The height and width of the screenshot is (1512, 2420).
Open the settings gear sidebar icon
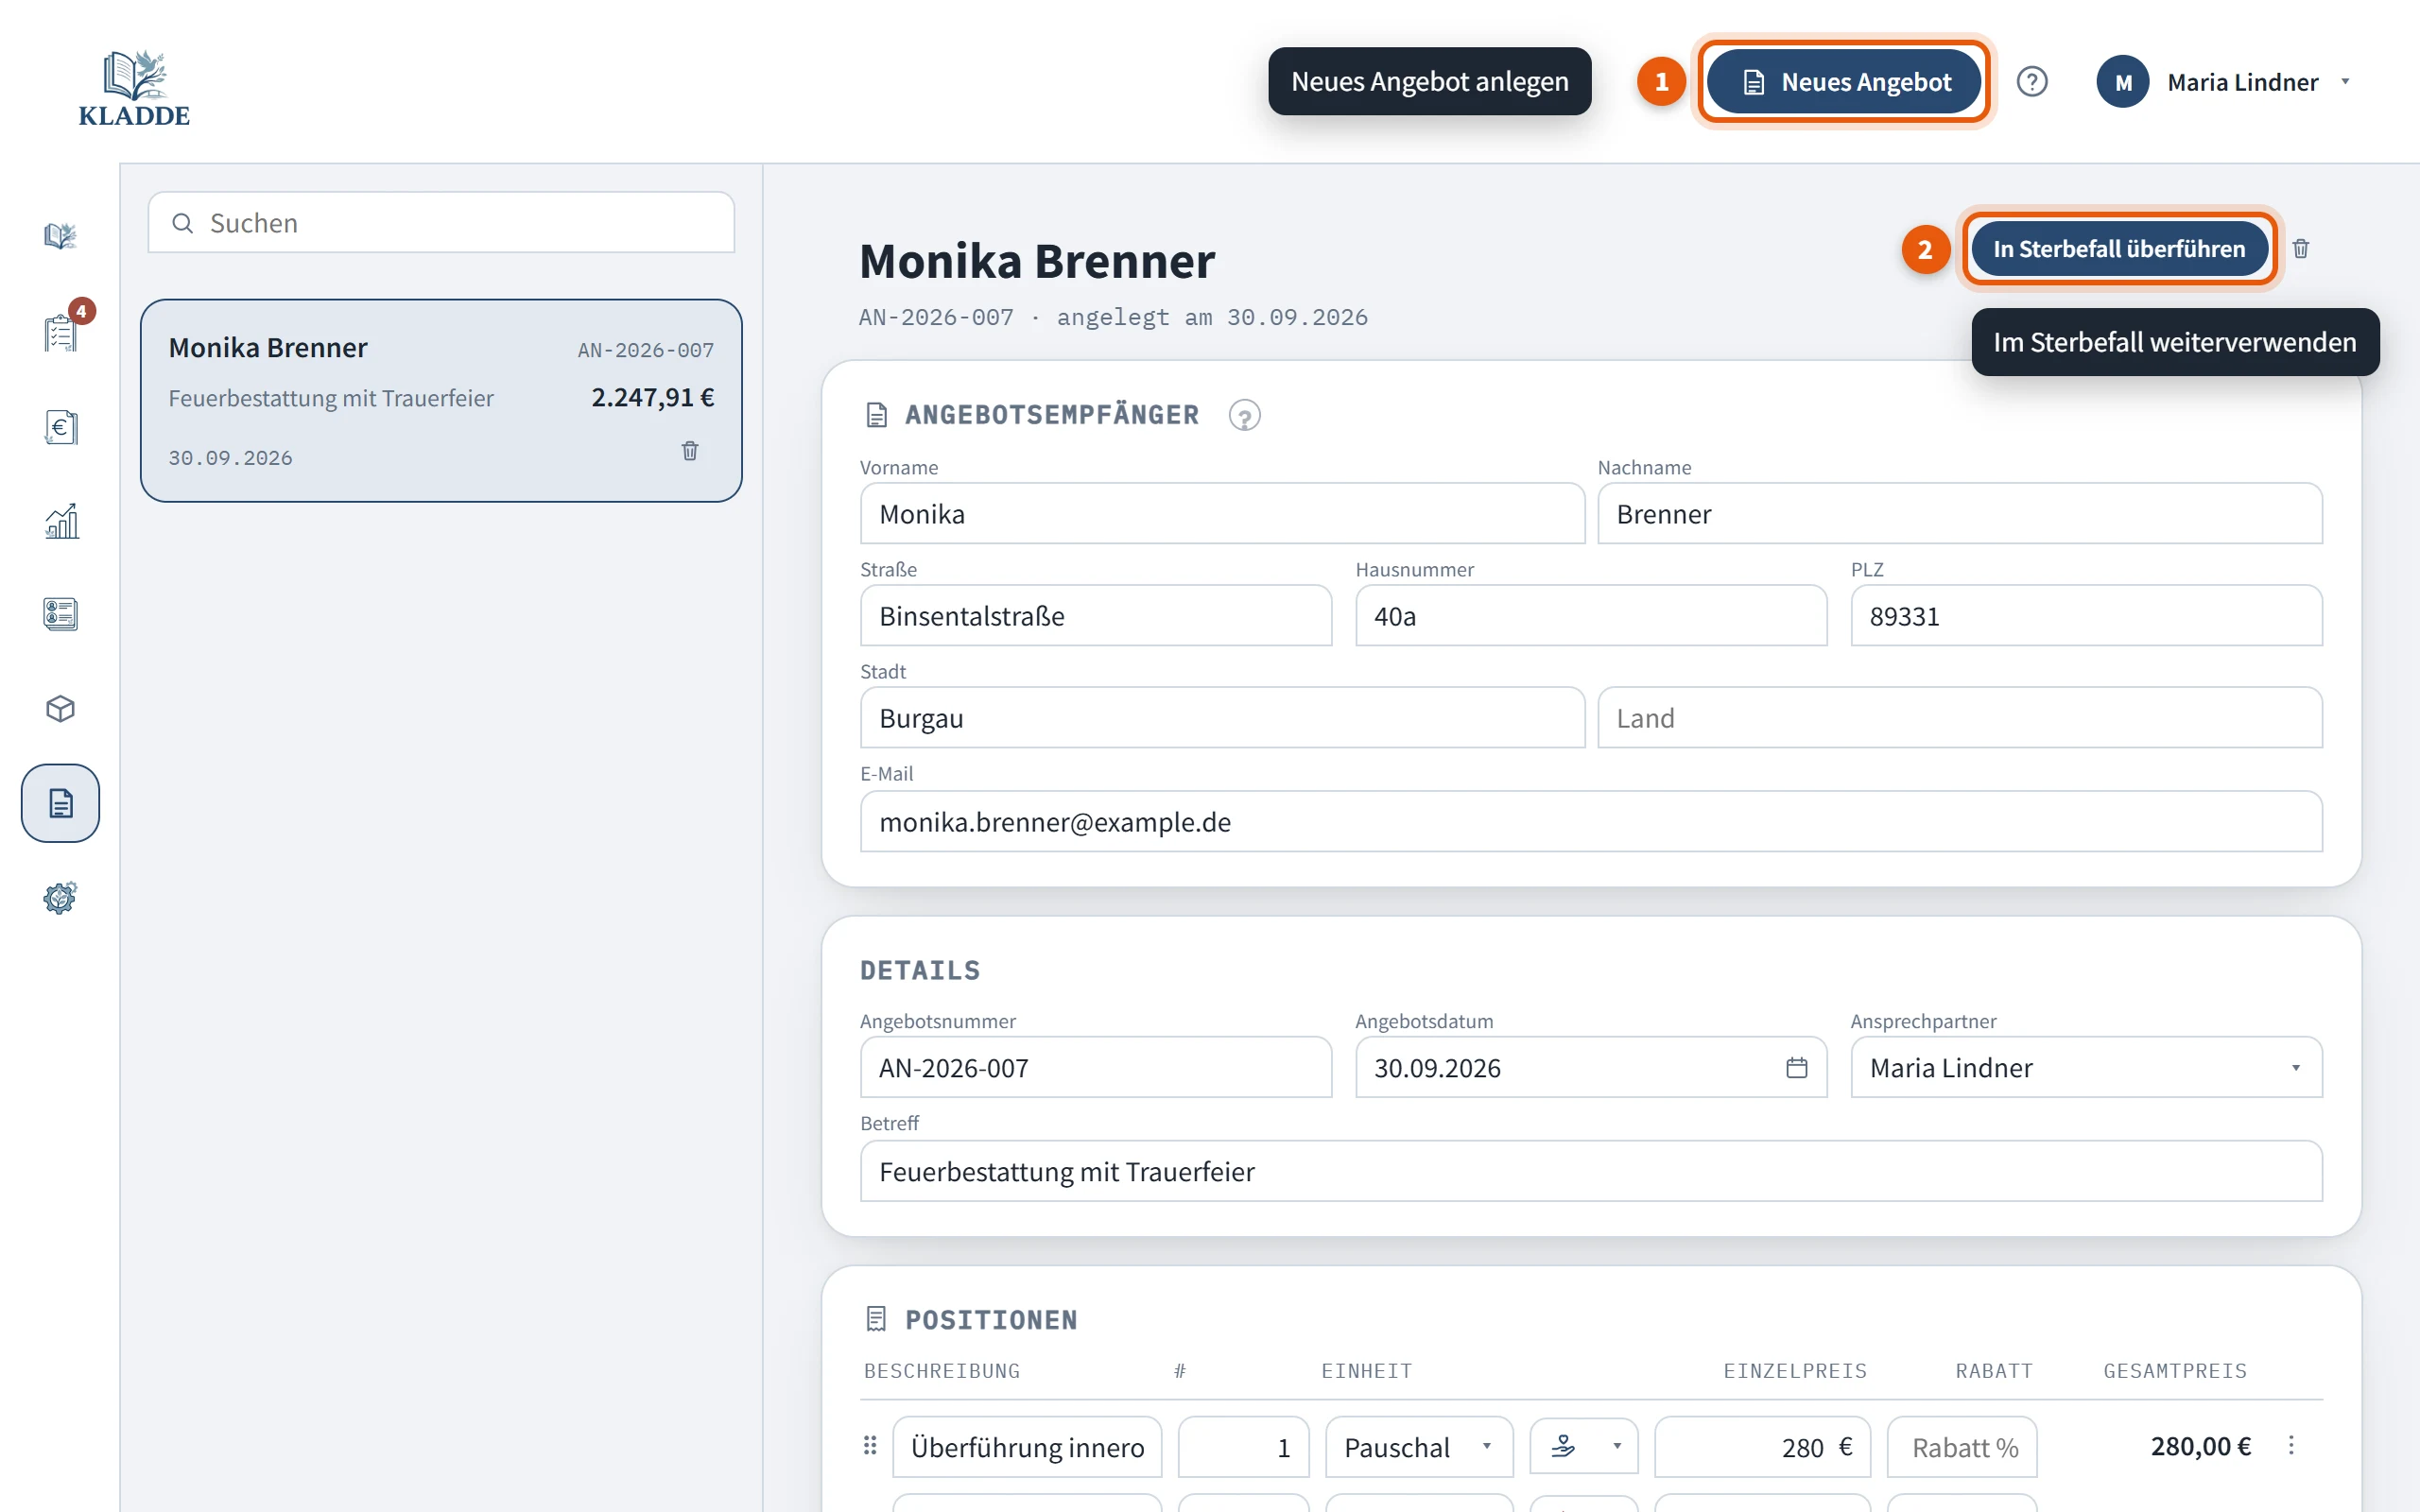coord(60,897)
